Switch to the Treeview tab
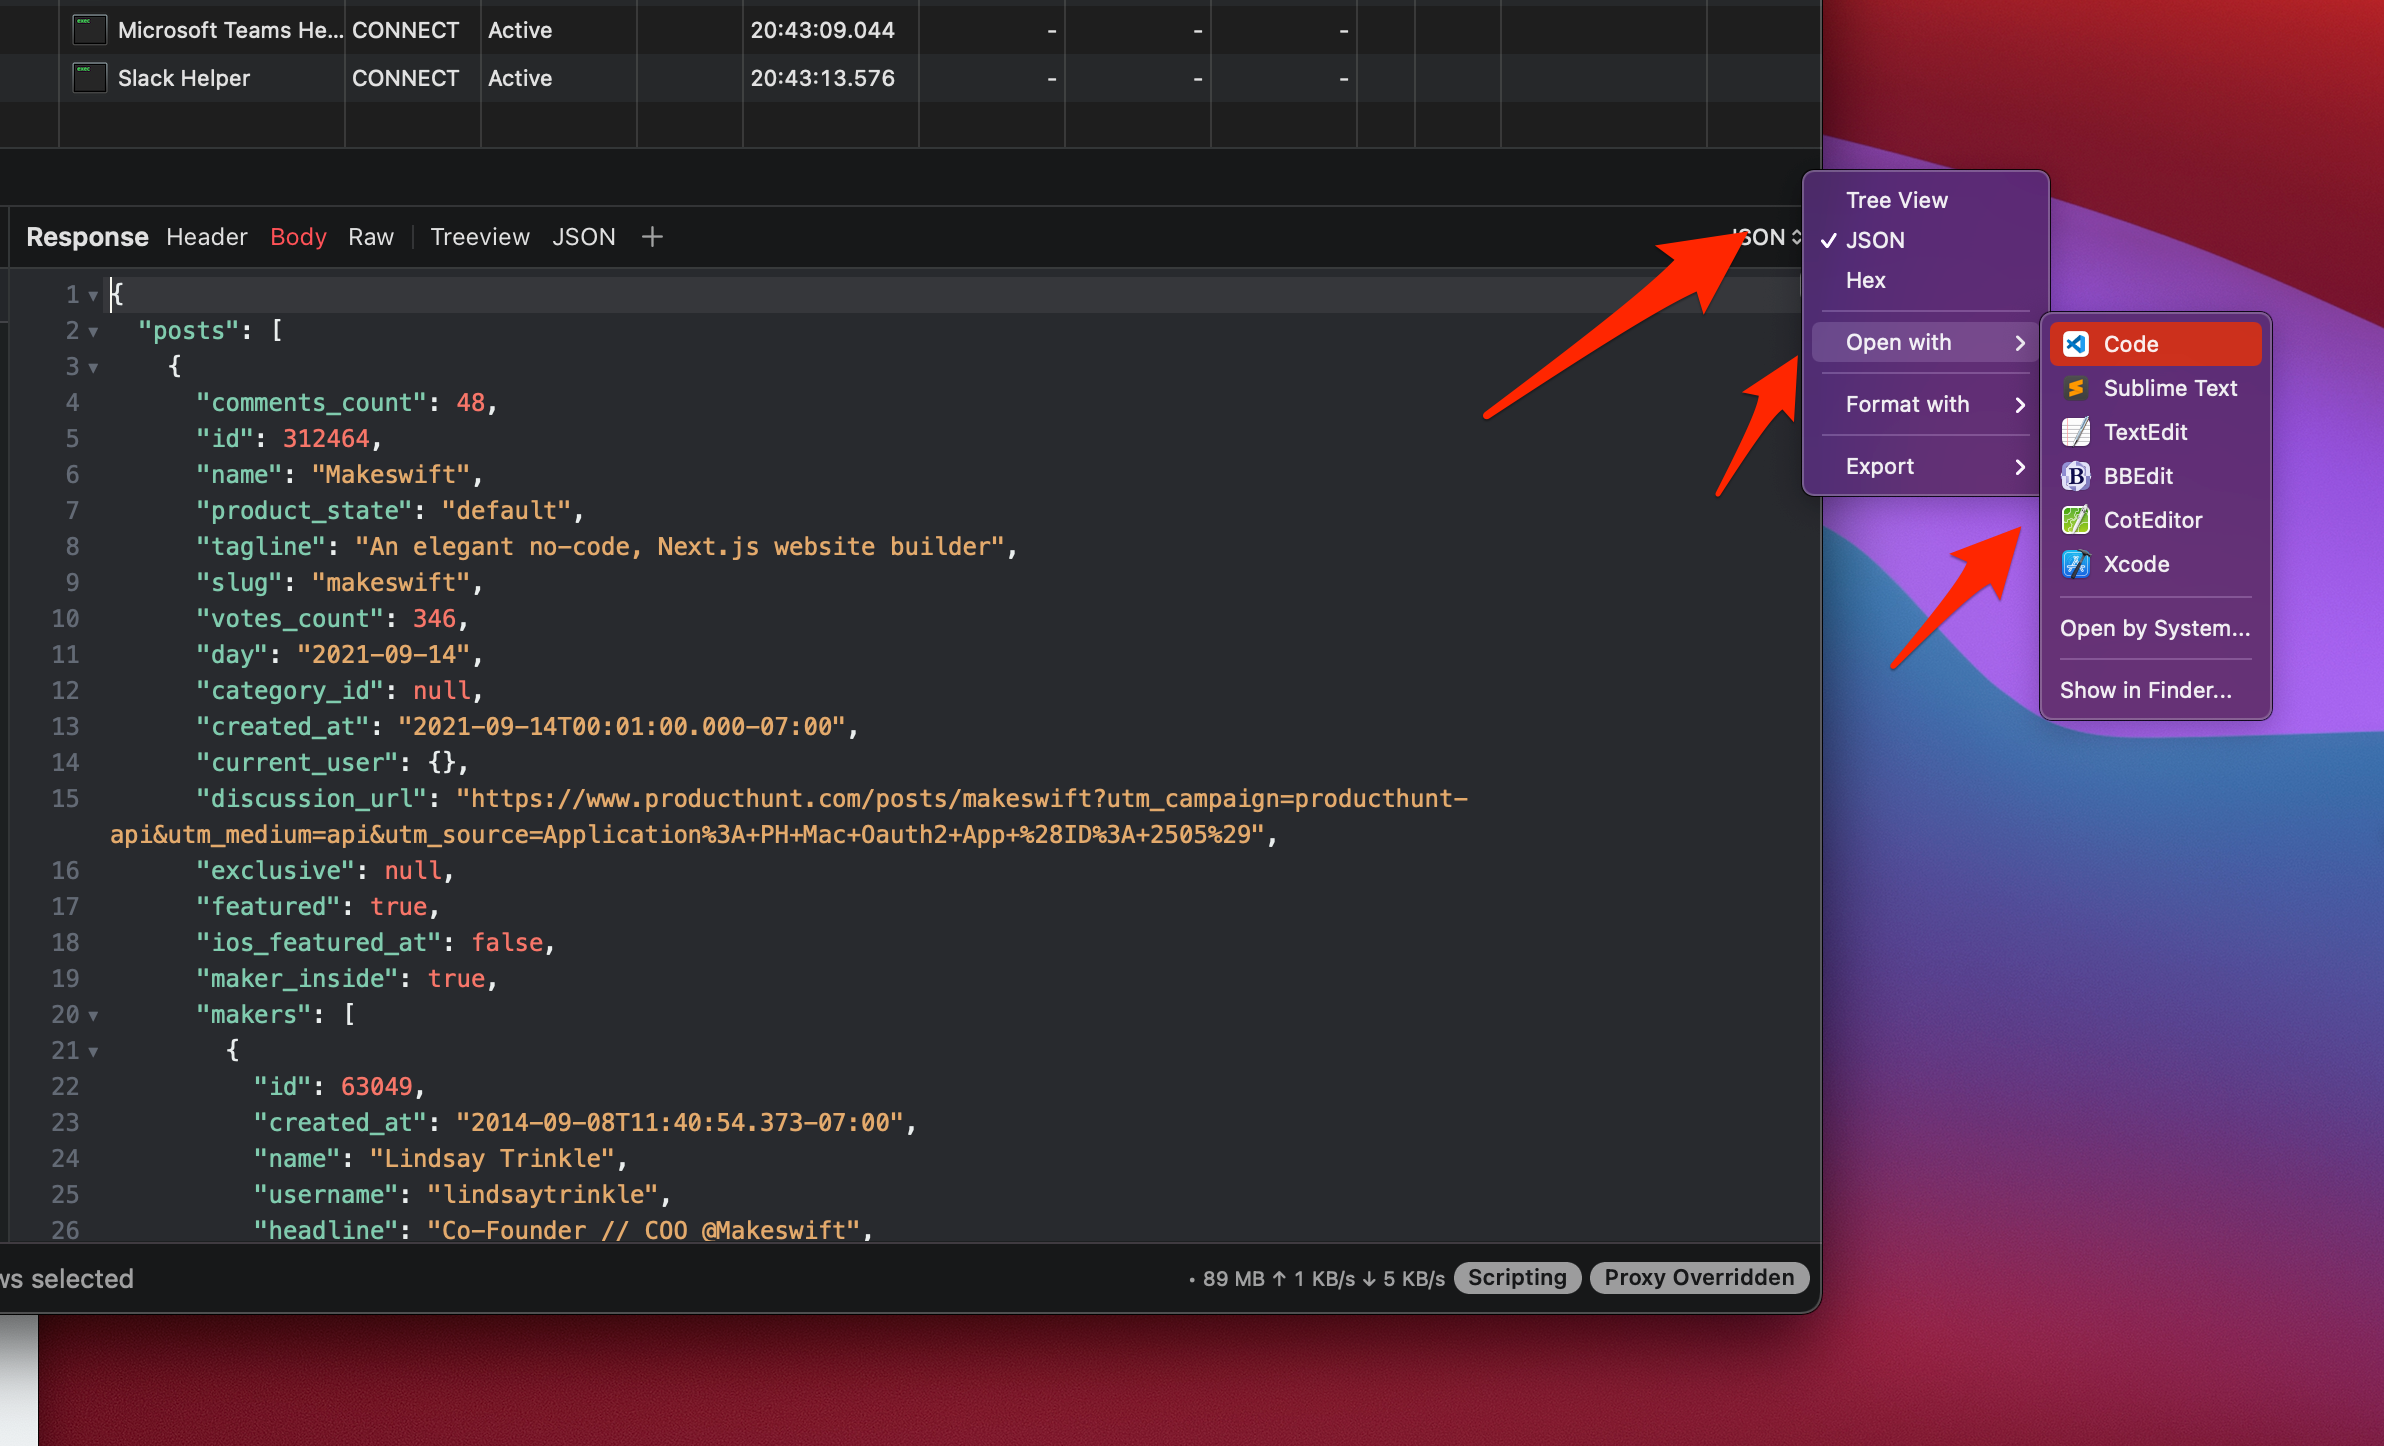 point(480,237)
